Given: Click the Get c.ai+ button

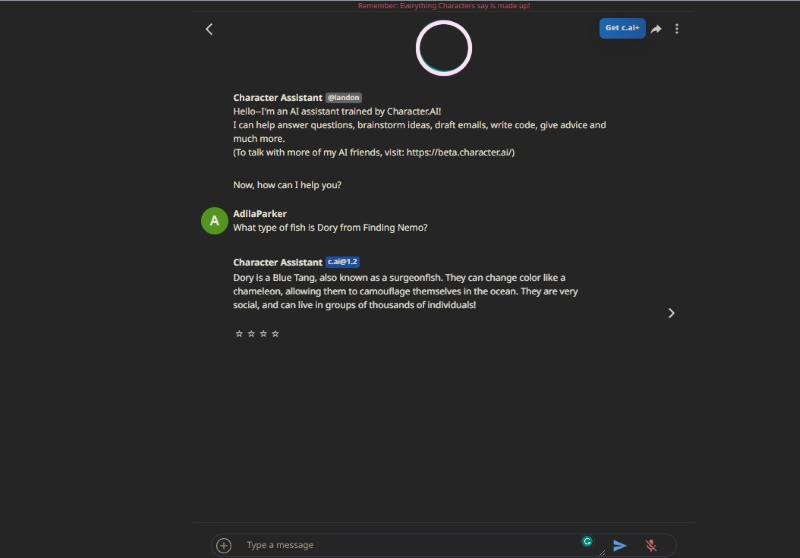Looking at the screenshot, I should [622, 28].
